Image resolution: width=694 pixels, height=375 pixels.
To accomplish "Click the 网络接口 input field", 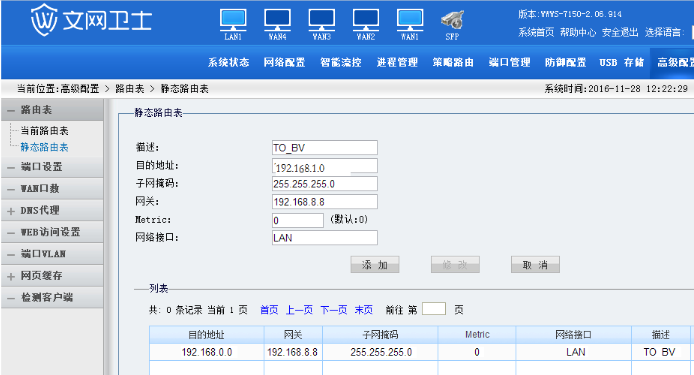I will 325,237.
